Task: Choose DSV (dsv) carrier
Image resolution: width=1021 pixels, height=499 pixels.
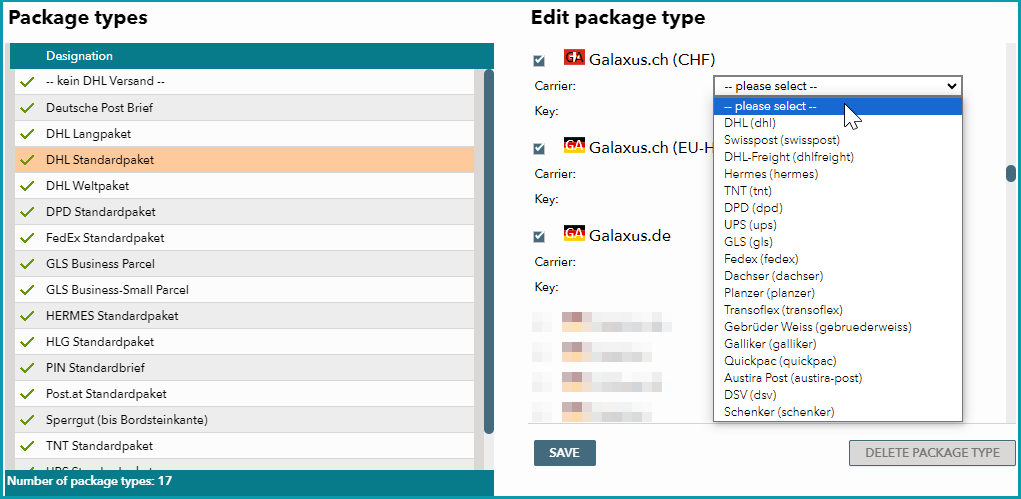Action: pos(837,395)
